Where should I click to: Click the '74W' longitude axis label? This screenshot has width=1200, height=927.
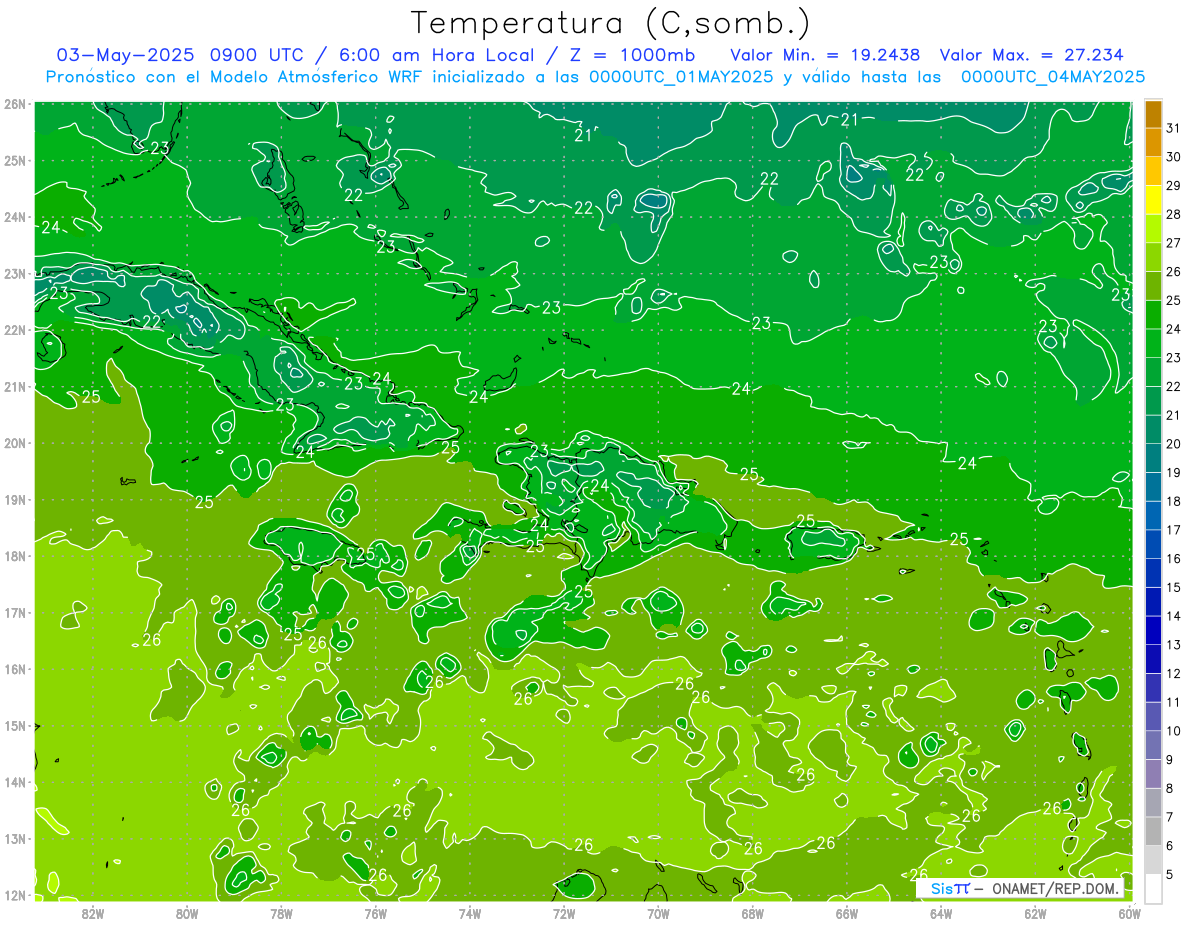tap(470, 913)
